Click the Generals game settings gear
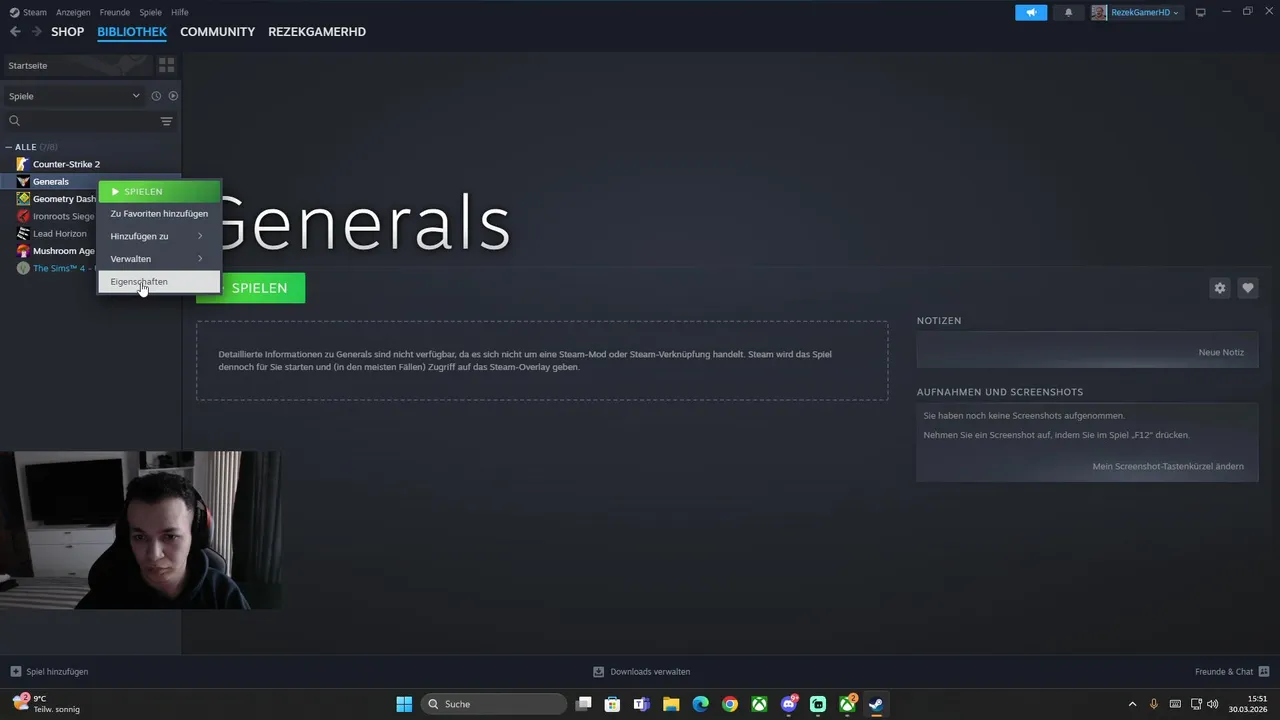Screen dimensions: 1280x720 click(x=1219, y=288)
